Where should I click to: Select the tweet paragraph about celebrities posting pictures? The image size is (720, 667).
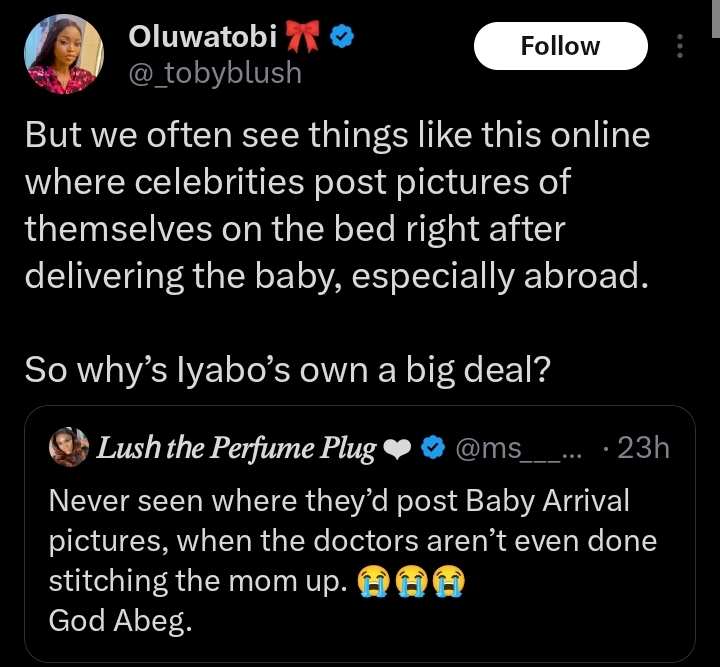[x=339, y=205]
